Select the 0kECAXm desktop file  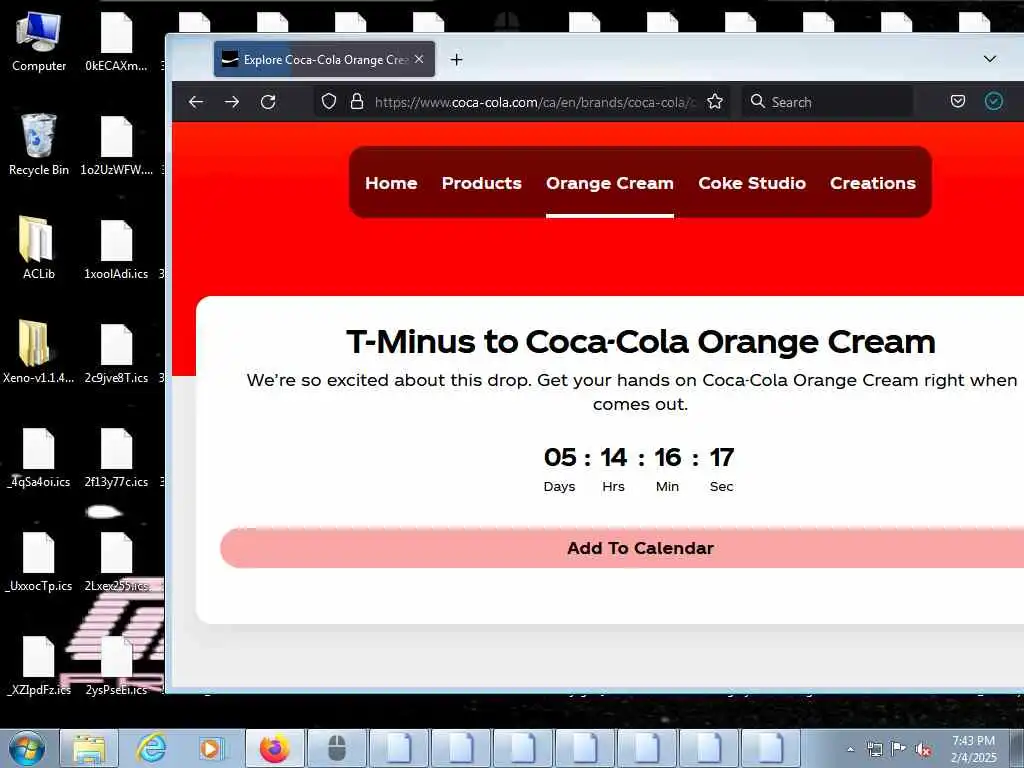(116, 41)
